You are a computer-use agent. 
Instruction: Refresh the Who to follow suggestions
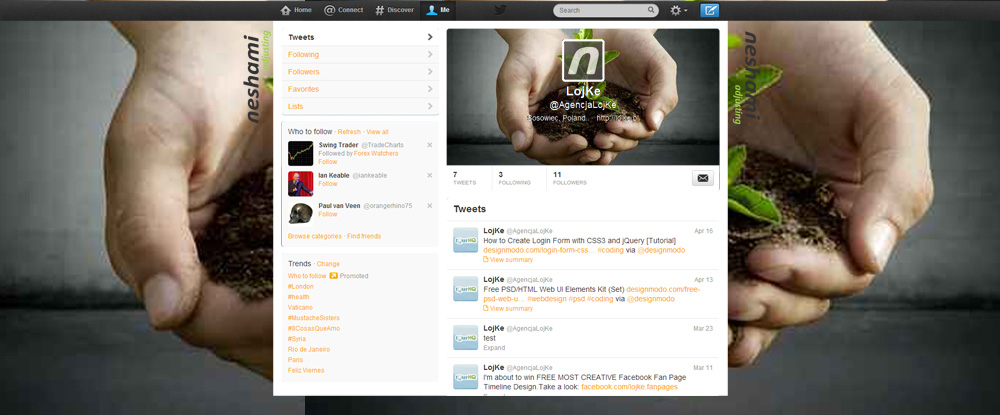coord(349,131)
